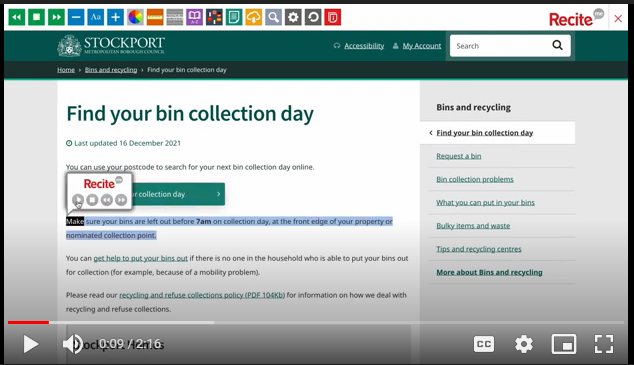Screen dimensions: 634x365
Task: Decrease text size with the minus icon
Action: (76, 17)
